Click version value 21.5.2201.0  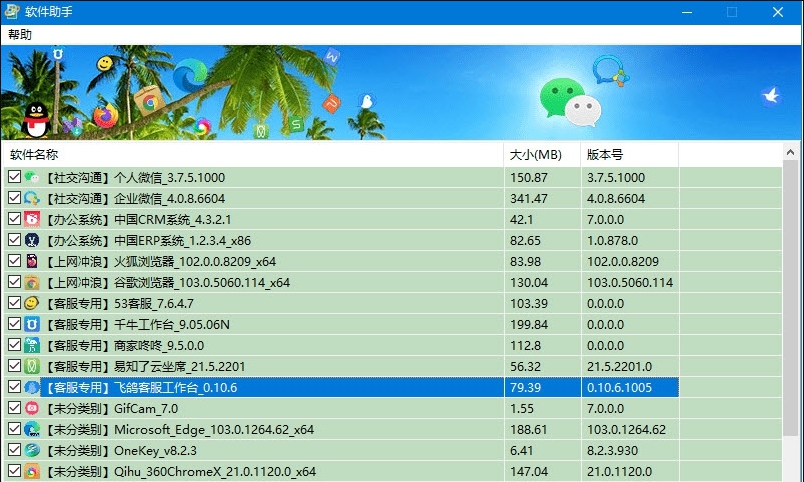[619, 367]
